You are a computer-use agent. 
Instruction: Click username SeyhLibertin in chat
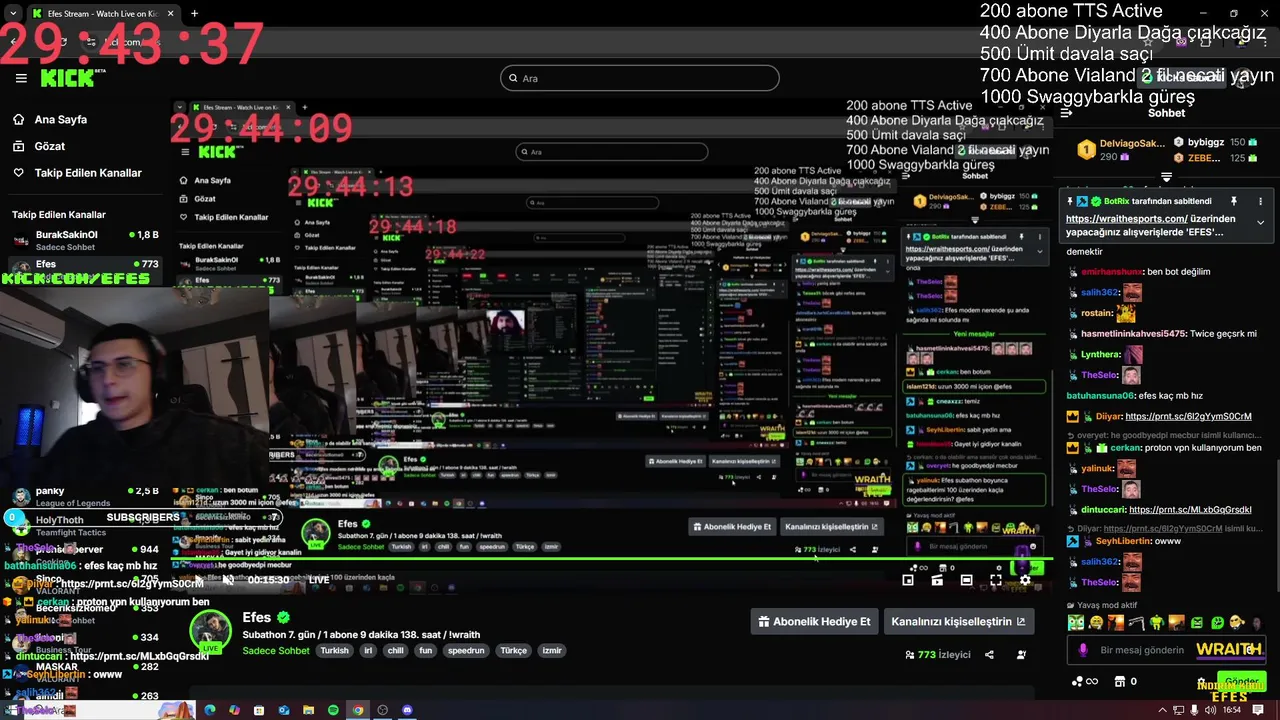tap(1124, 541)
